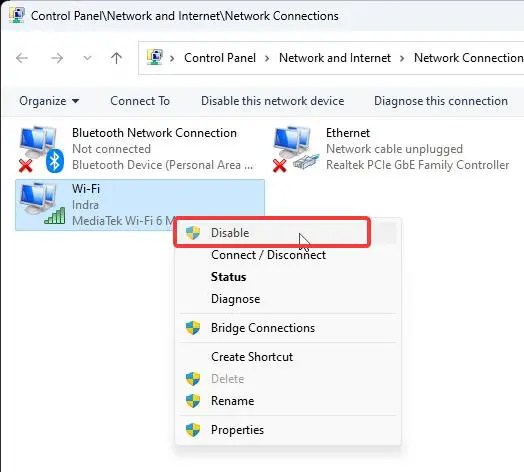Go up one folder level with Up arrow
524x472 pixels.
coord(116,58)
